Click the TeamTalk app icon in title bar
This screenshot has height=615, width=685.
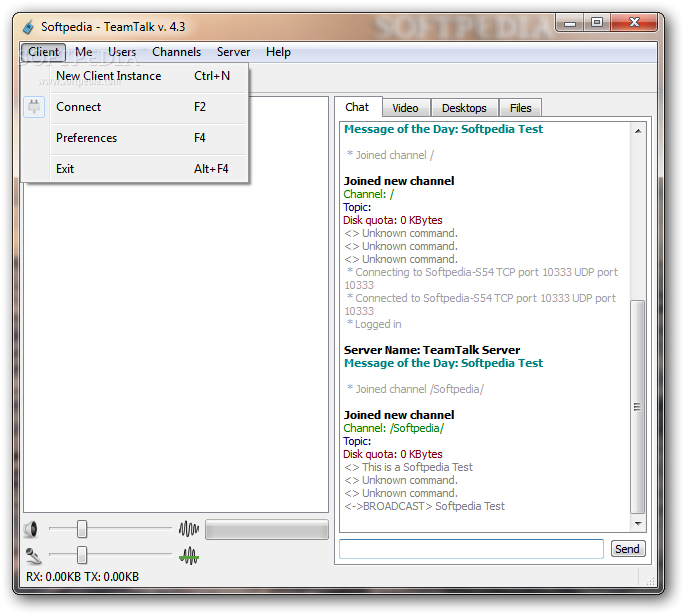tap(28, 27)
